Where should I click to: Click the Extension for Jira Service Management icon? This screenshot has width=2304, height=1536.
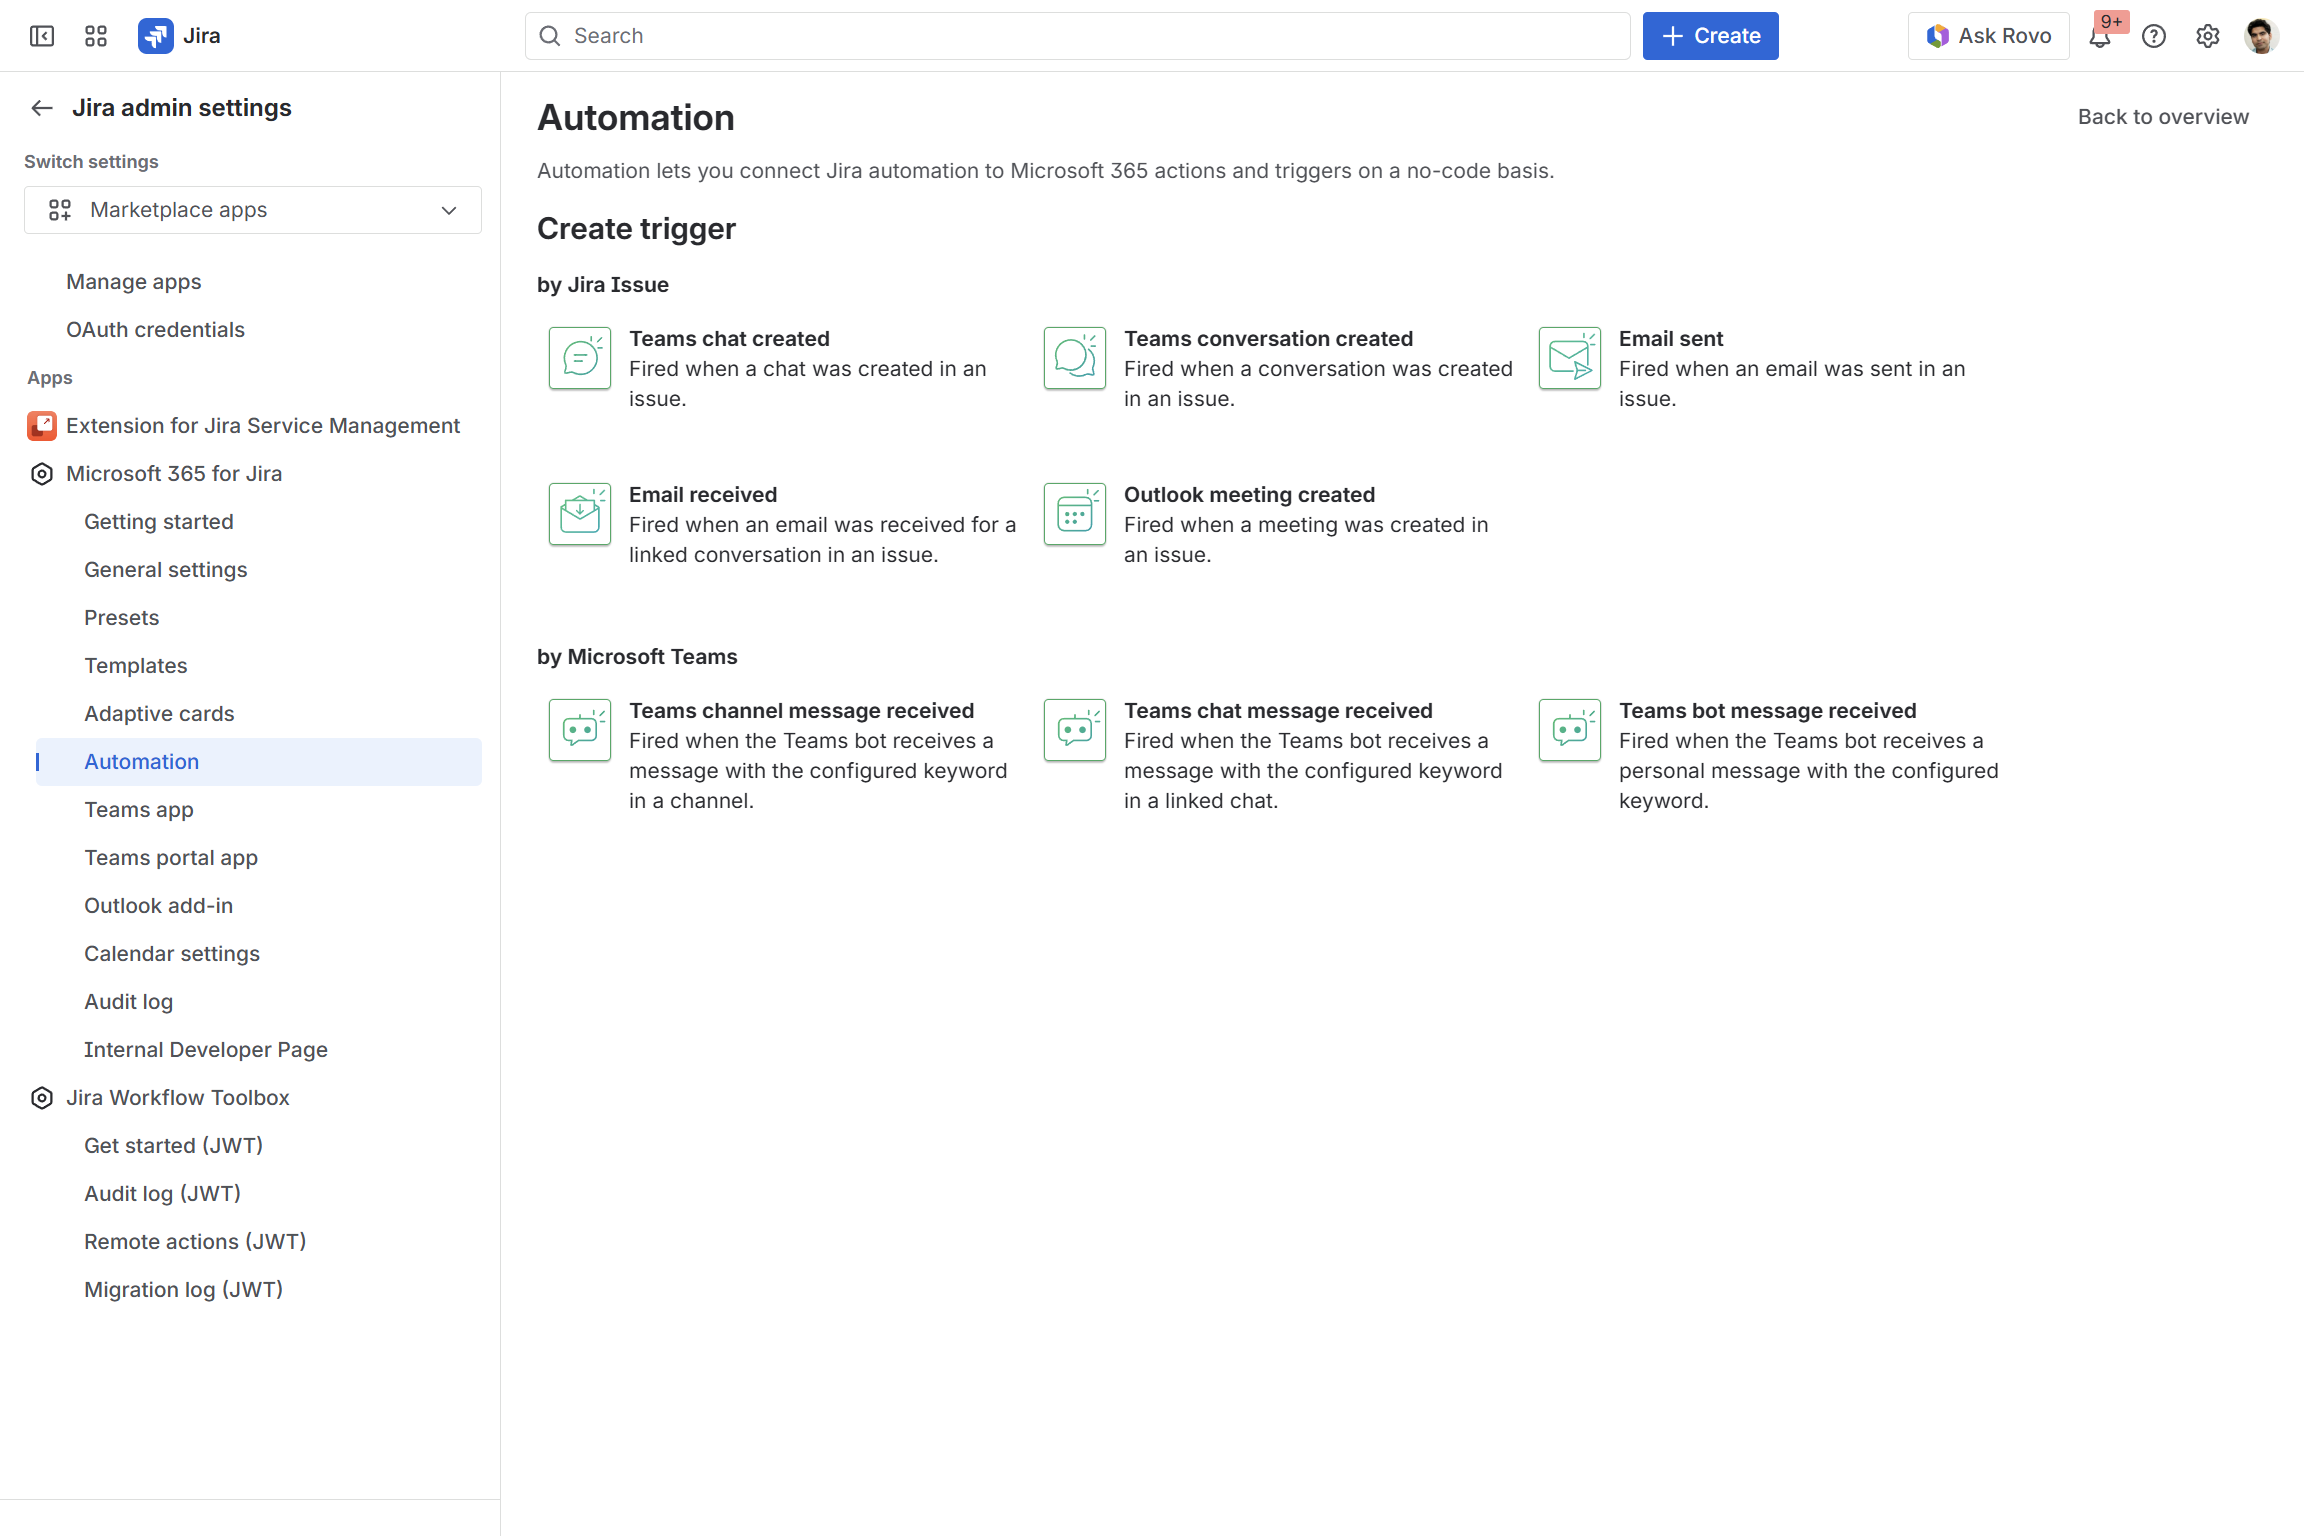[42, 426]
